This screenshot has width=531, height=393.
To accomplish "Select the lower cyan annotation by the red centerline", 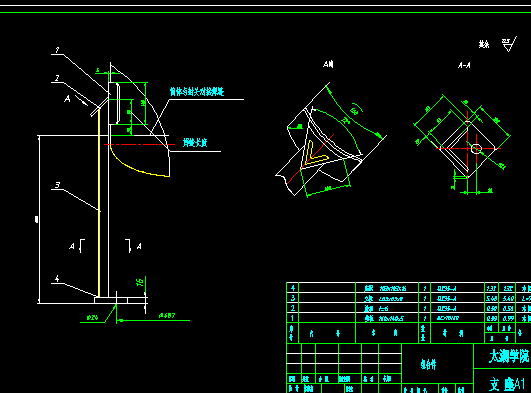I will coord(195,143).
